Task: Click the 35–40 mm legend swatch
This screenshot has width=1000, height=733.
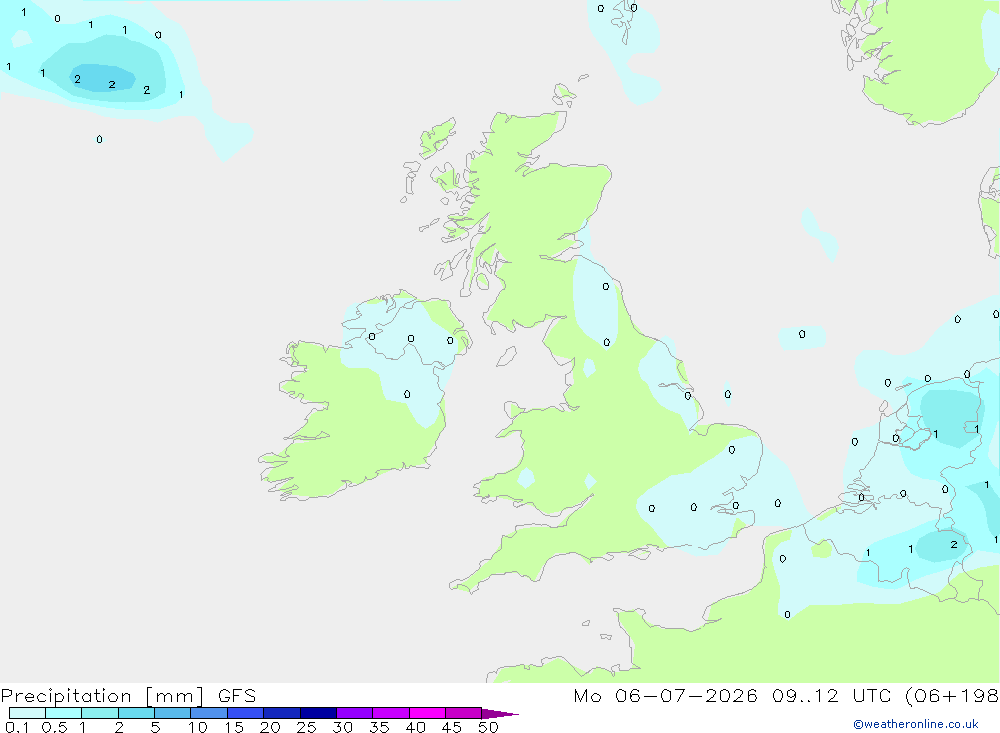Action: pos(391,713)
